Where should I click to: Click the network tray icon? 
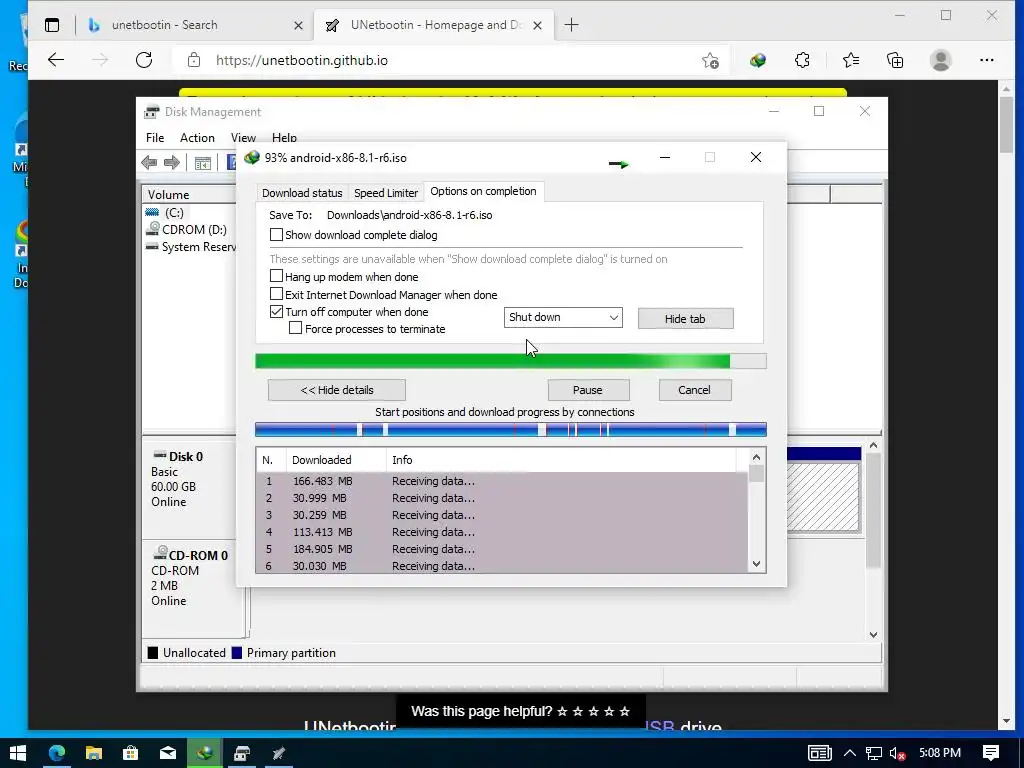coord(874,754)
